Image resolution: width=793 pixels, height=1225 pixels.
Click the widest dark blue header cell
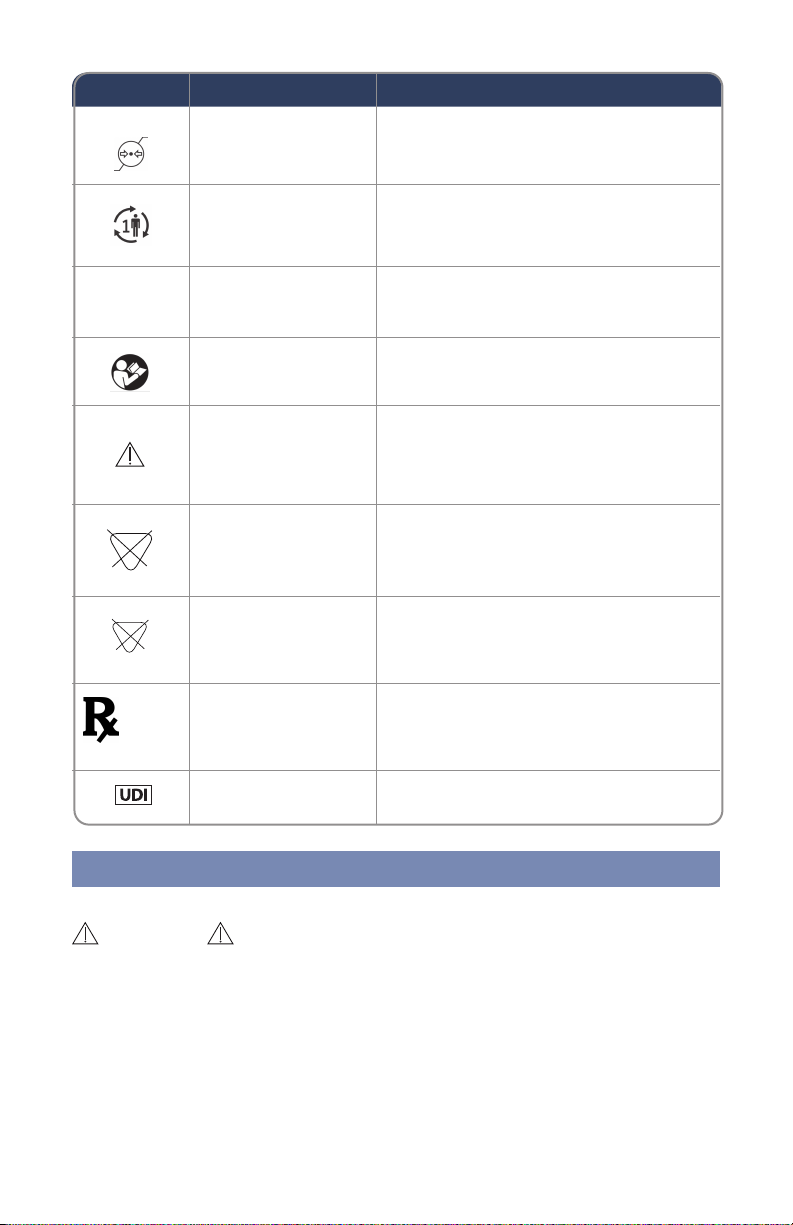(549, 89)
